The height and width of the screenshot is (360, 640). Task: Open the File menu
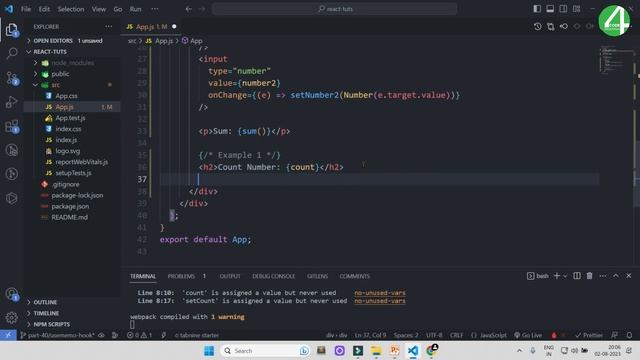tap(26, 9)
